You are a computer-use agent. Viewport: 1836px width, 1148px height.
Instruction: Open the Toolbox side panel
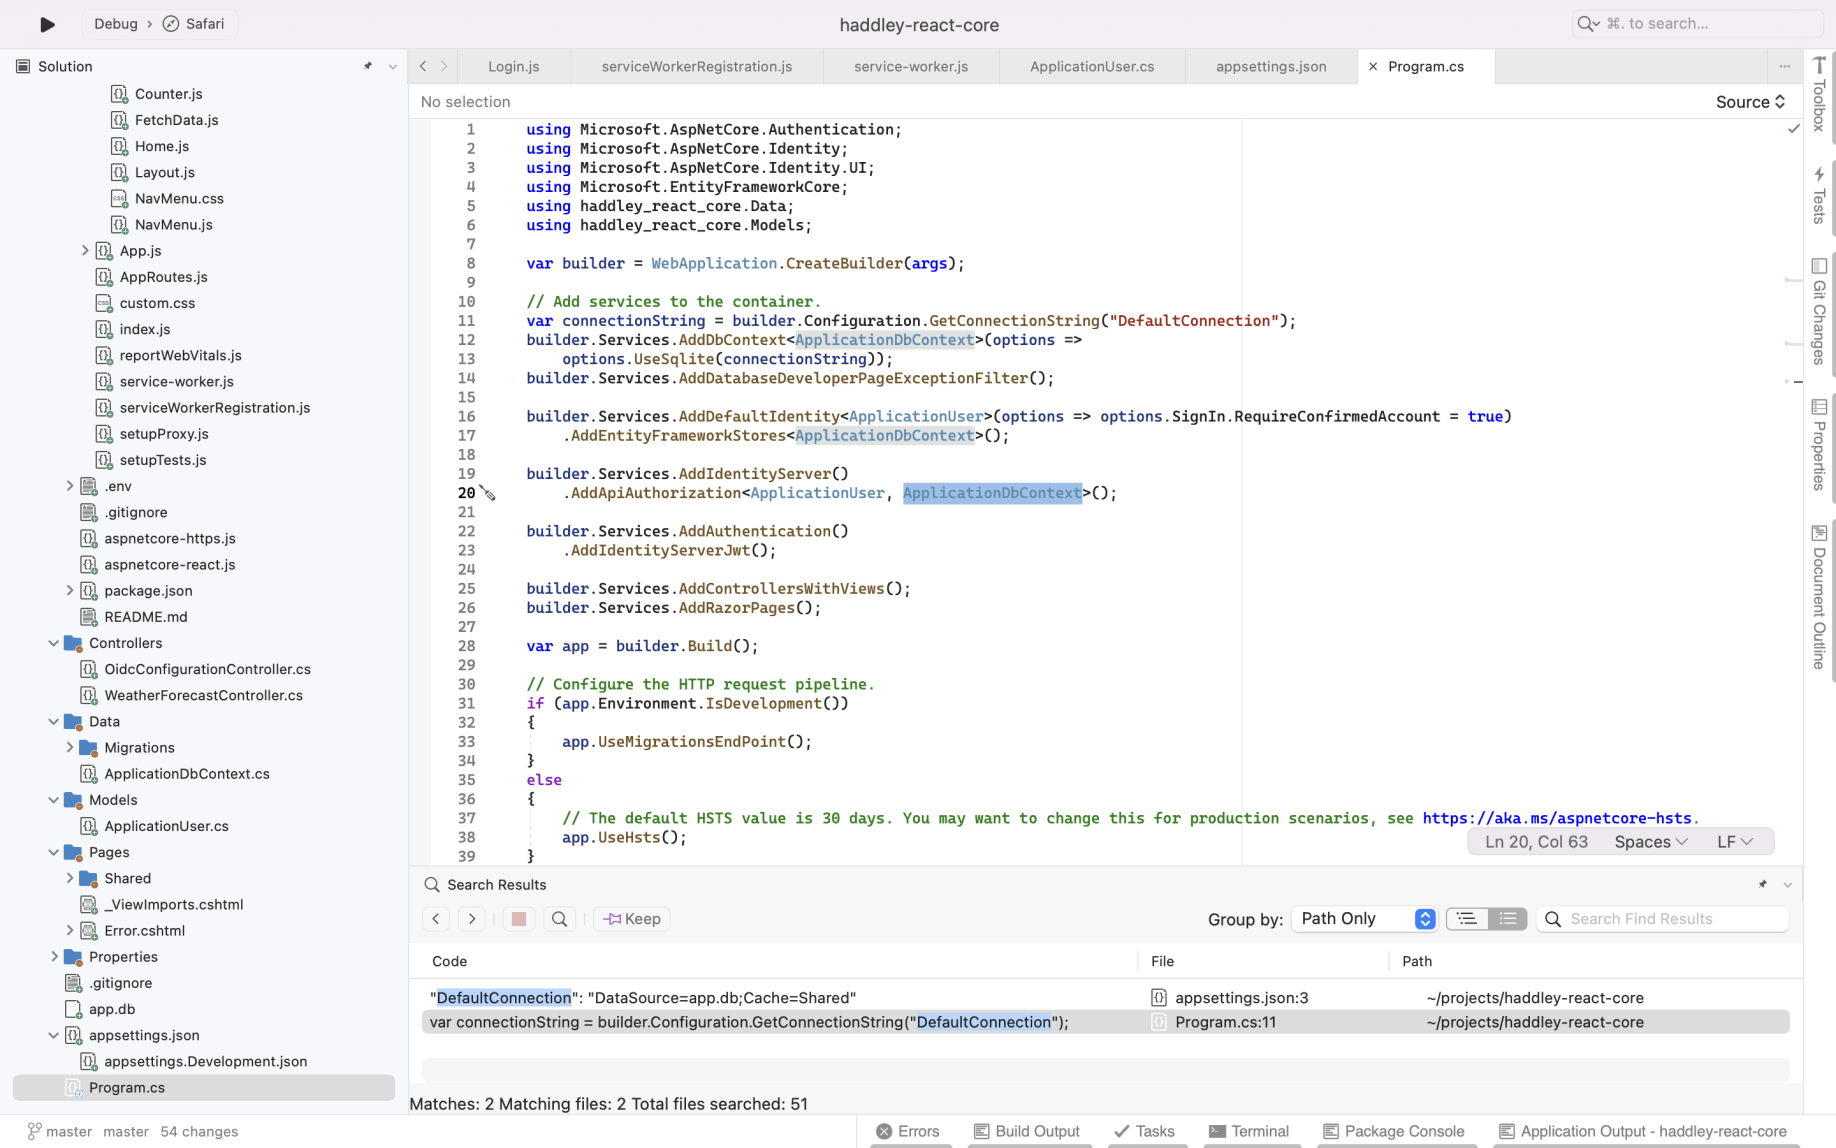(1819, 93)
